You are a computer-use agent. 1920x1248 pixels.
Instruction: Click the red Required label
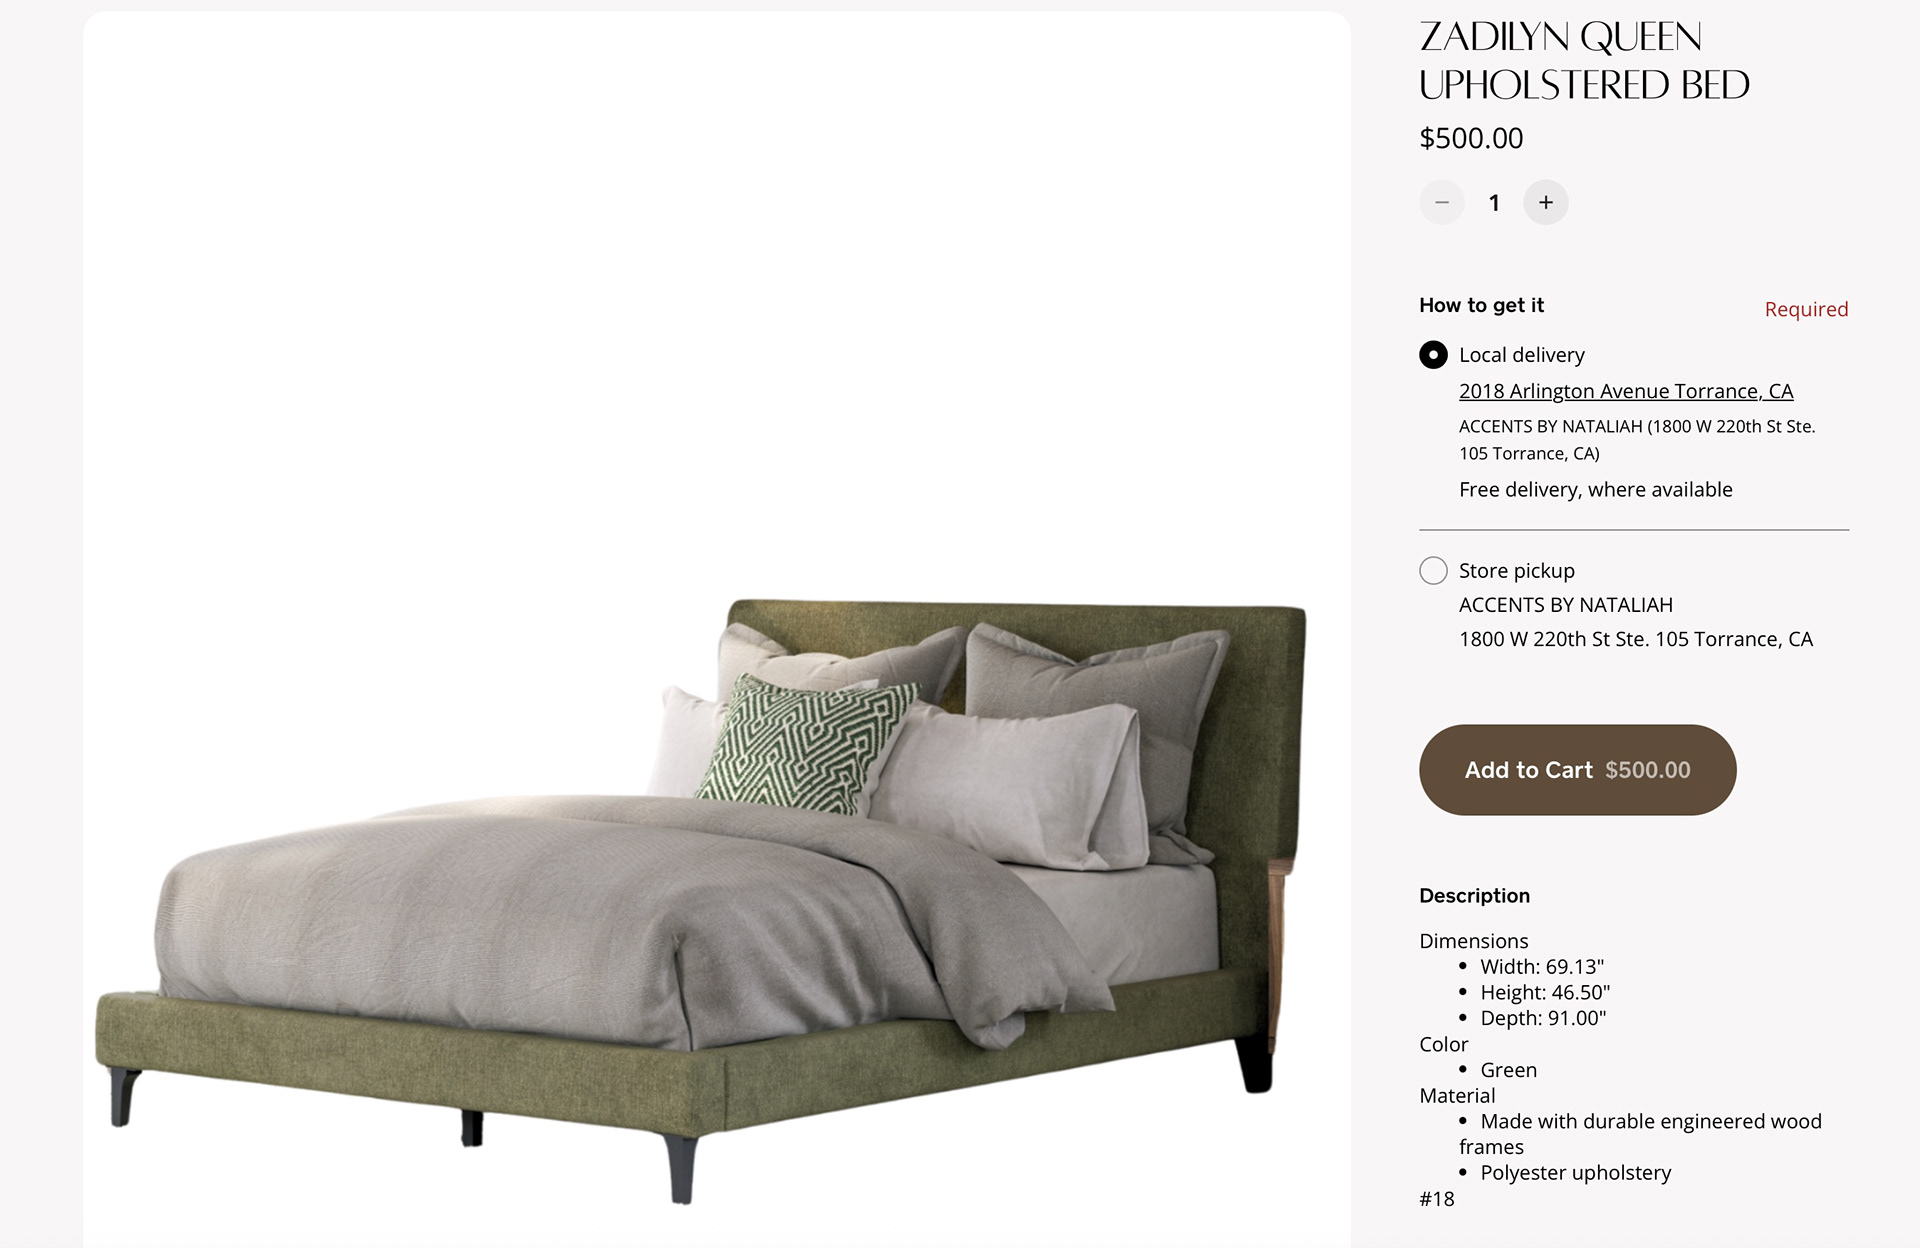1806,309
